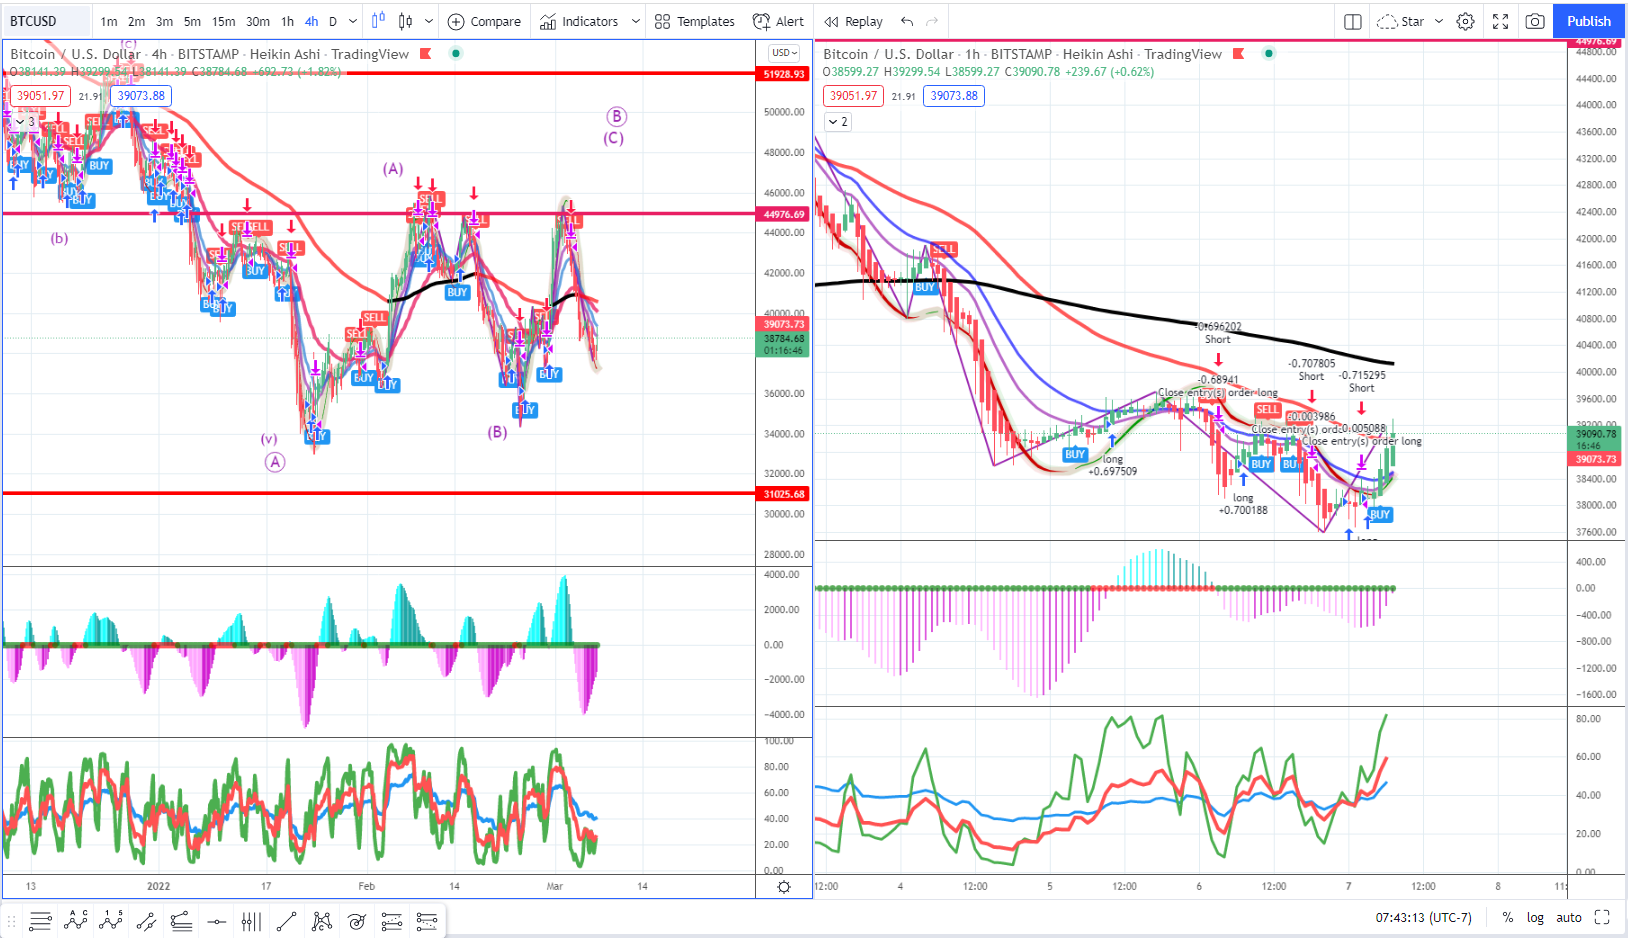Select the horizontal ray style drawing tool
Screen dimensions: 1628x938
pyautogui.click(x=39, y=921)
